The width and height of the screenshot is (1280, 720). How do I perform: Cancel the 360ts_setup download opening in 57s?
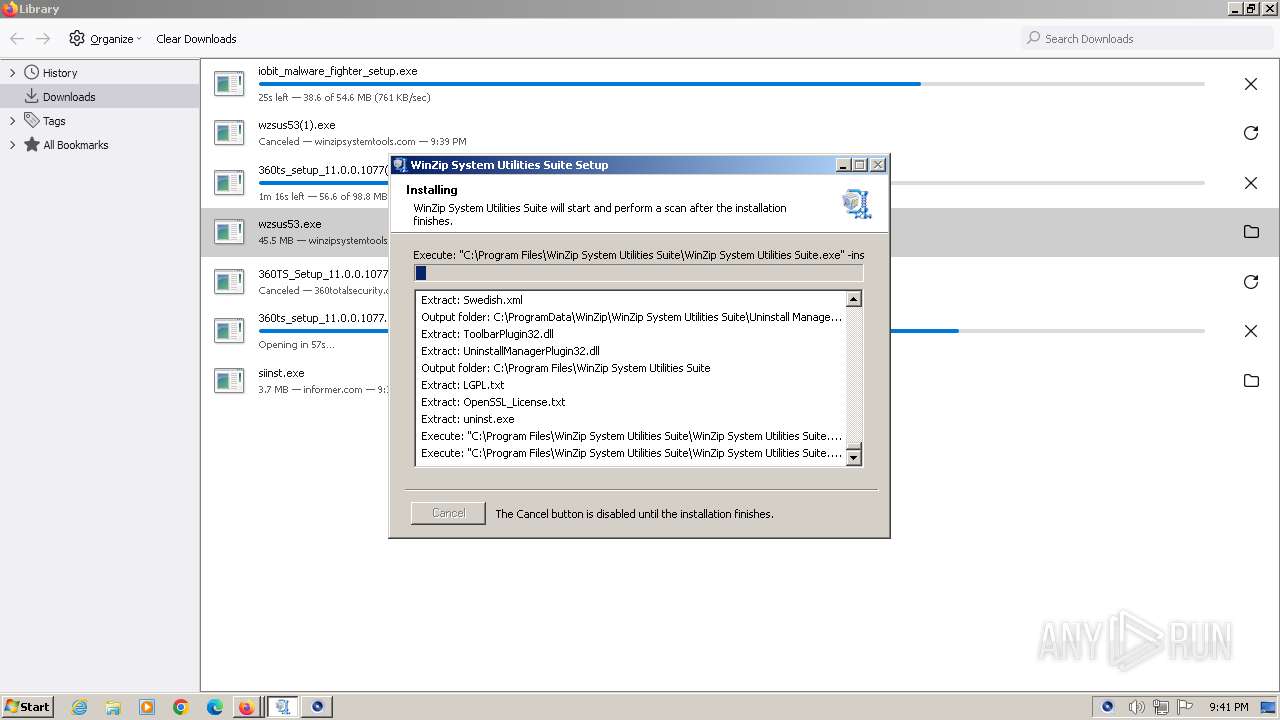coord(1250,331)
